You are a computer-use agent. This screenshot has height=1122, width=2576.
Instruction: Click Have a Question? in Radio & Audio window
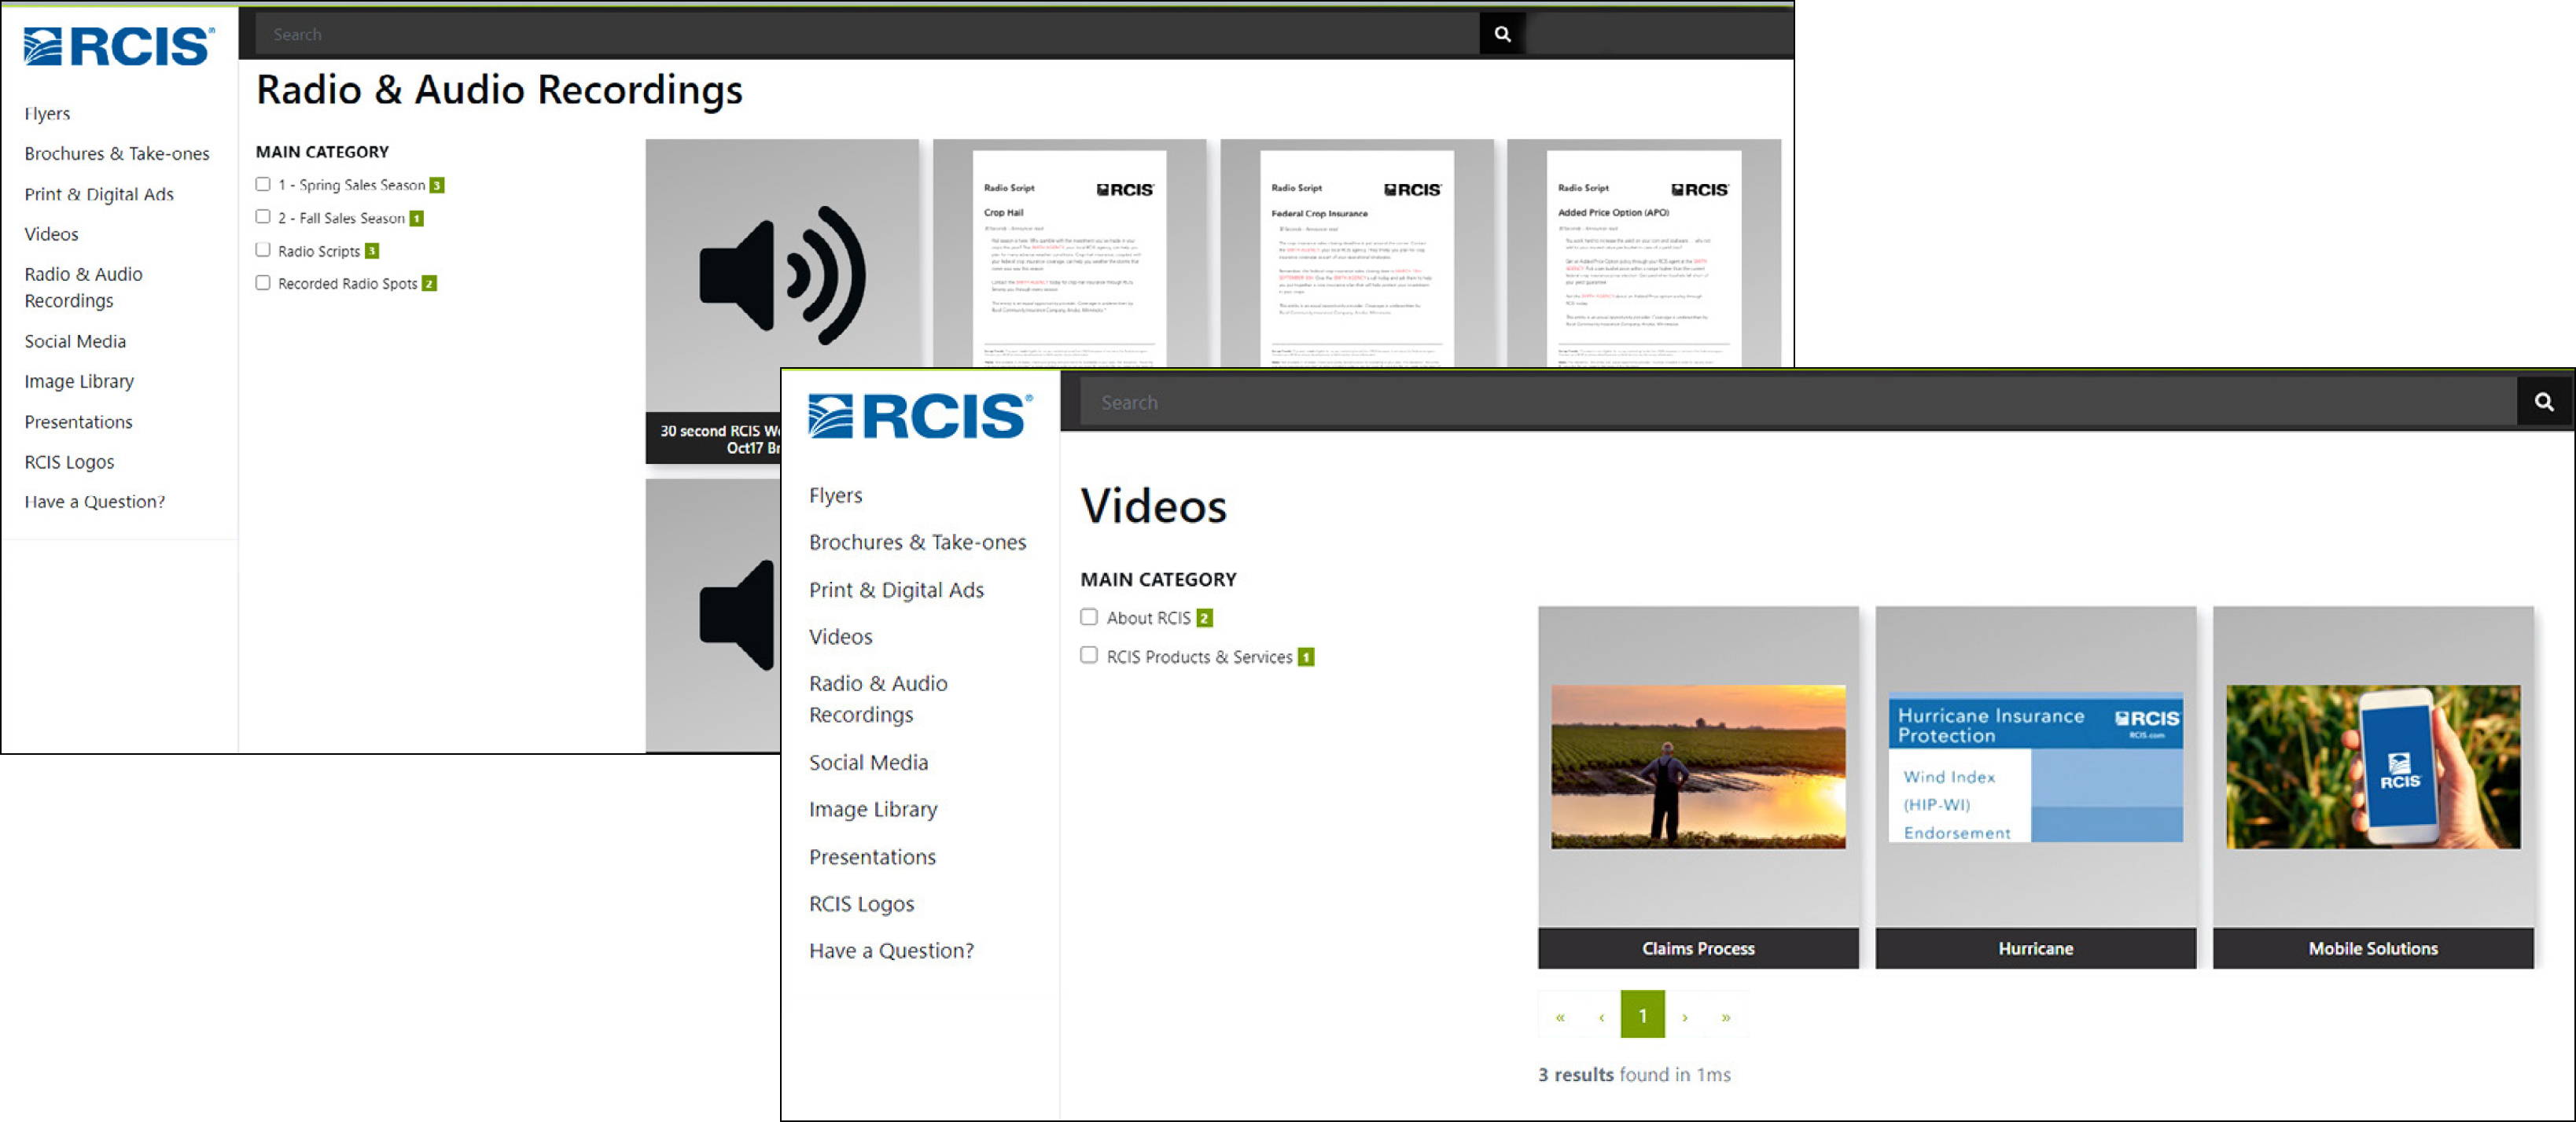click(x=95, y=502)
